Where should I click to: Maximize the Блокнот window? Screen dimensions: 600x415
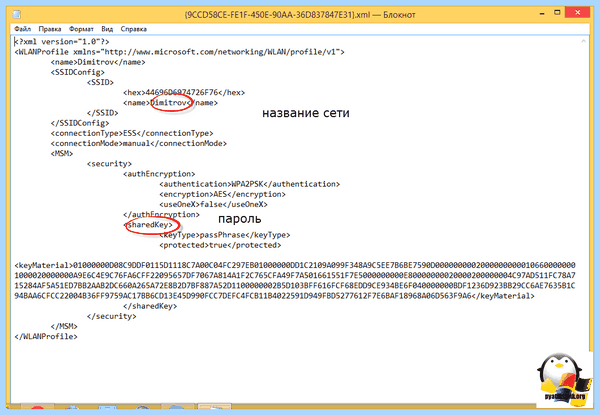point(557,13)
